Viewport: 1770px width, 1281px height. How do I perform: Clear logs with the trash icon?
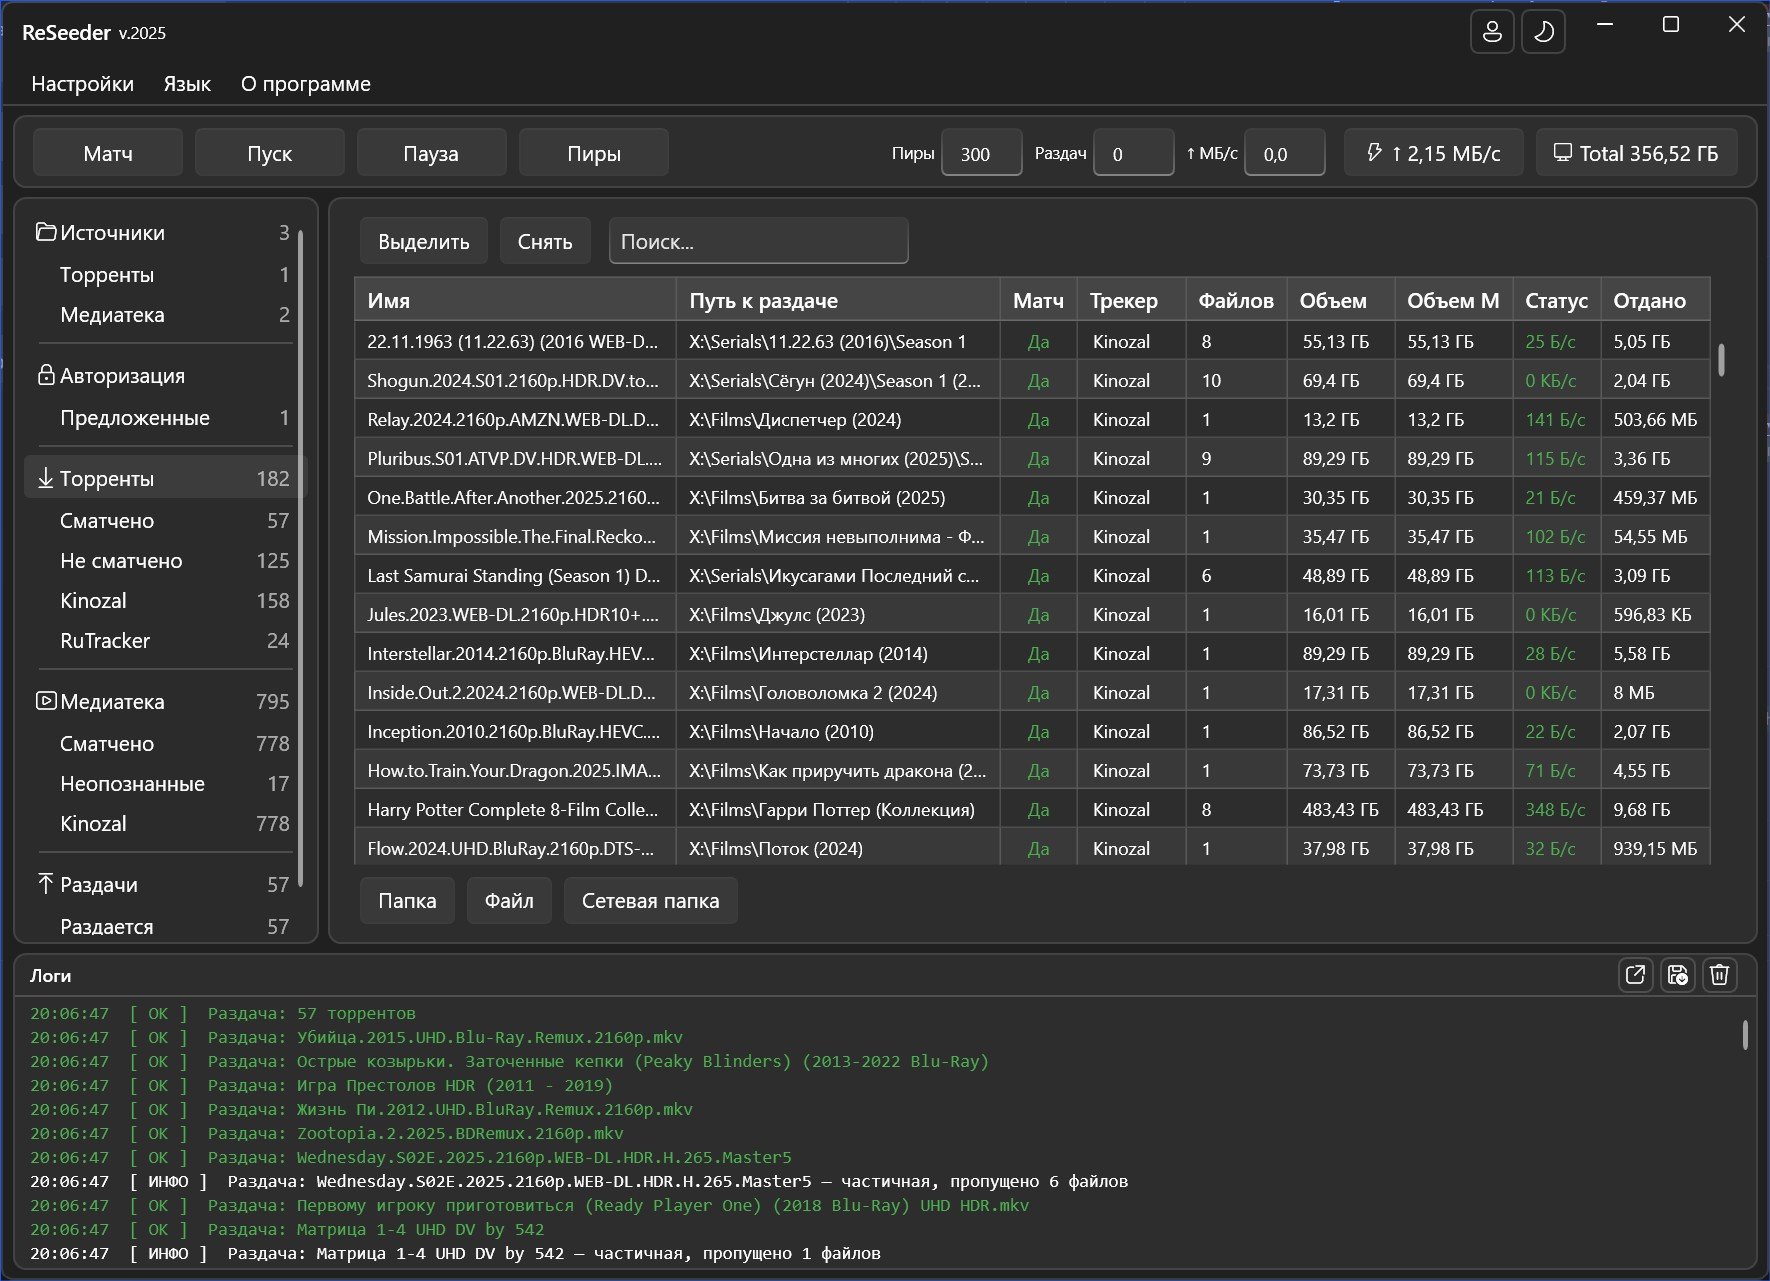[x=1719, y=974]
